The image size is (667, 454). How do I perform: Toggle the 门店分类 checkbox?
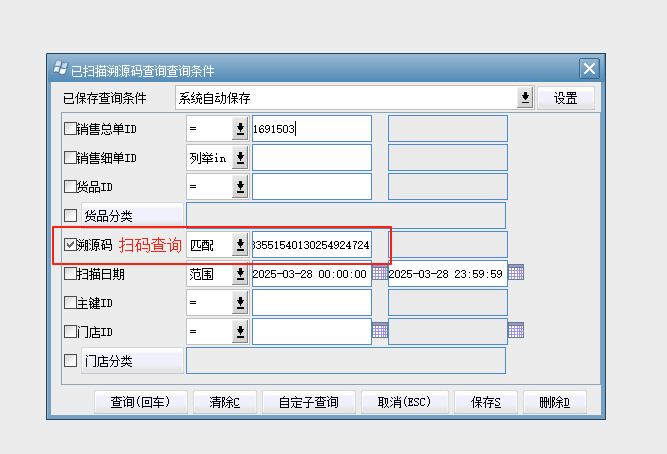[70, 360]
